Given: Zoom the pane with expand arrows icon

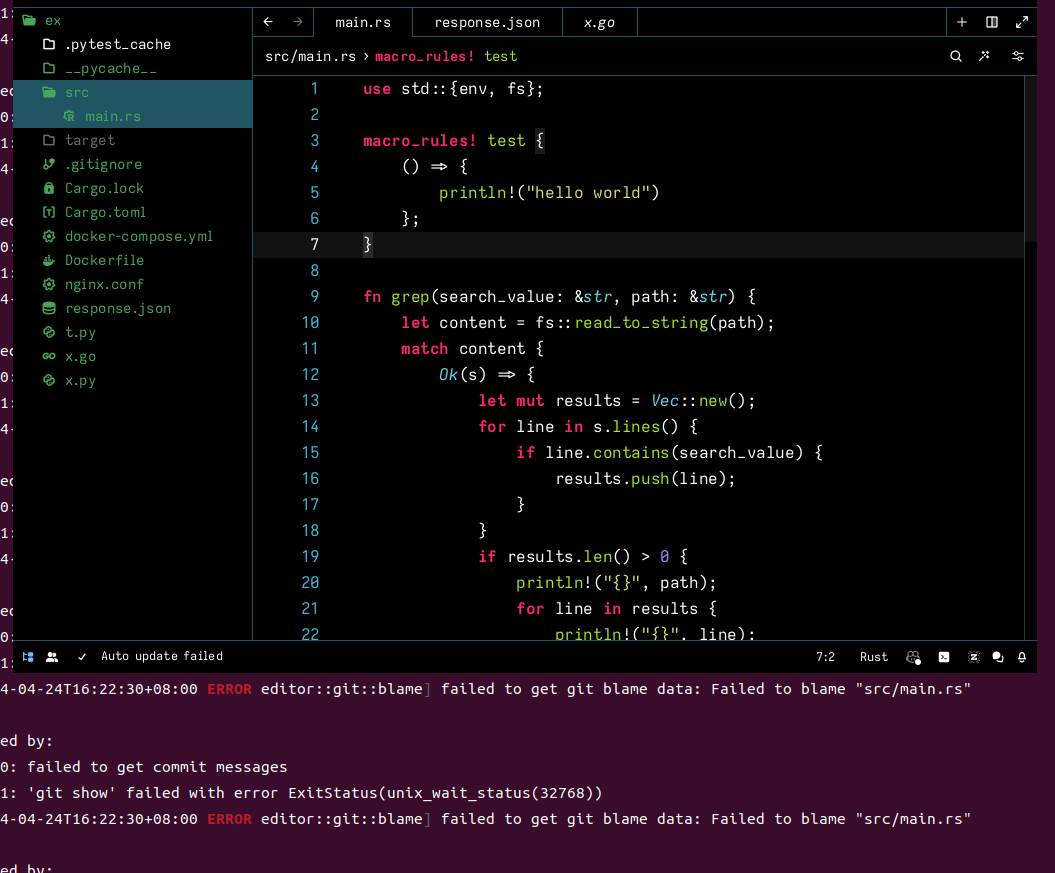Looking at the screenshot, I should (1021, 22).
